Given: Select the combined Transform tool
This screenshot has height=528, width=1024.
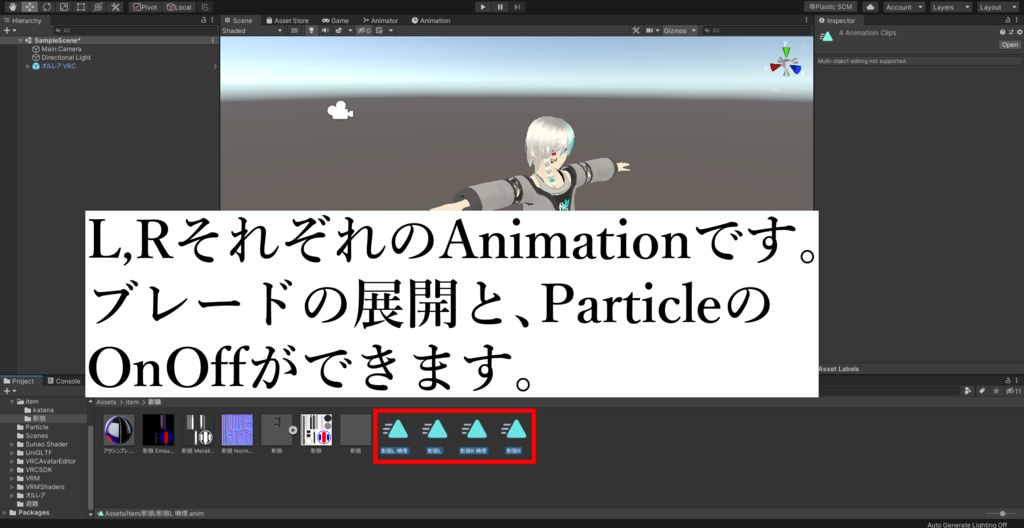Looking at the screenshot, I should [98, 7].
